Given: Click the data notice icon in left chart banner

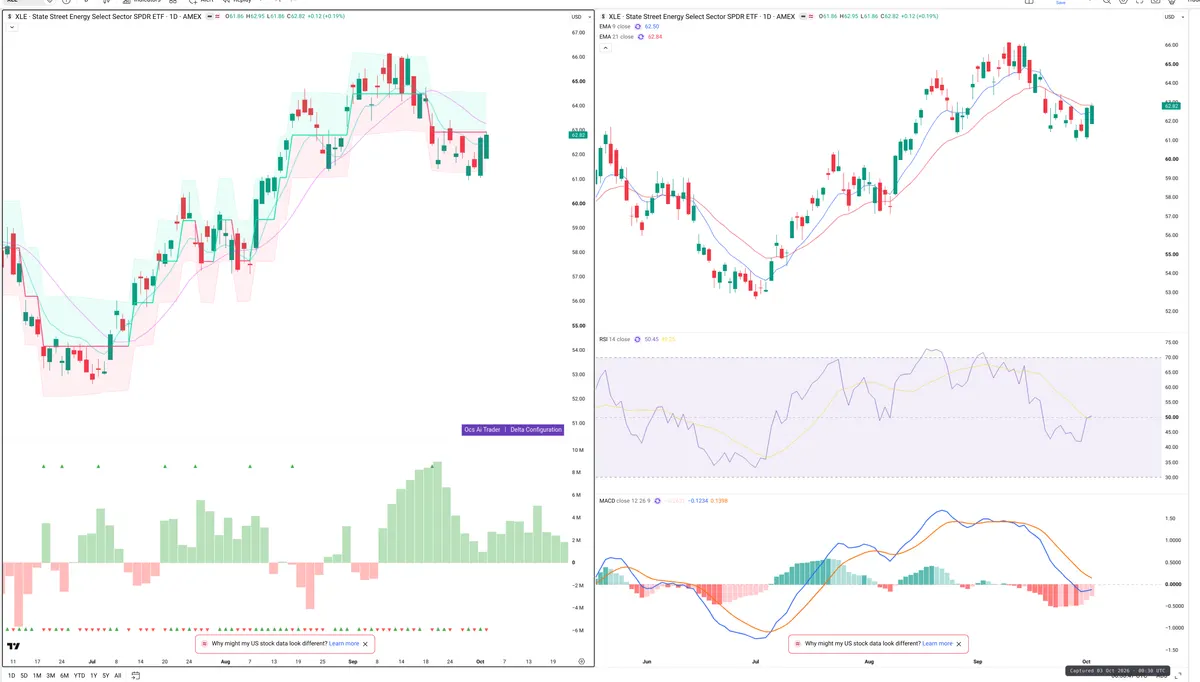Looking at the screenshot, I should click(205, 644).
